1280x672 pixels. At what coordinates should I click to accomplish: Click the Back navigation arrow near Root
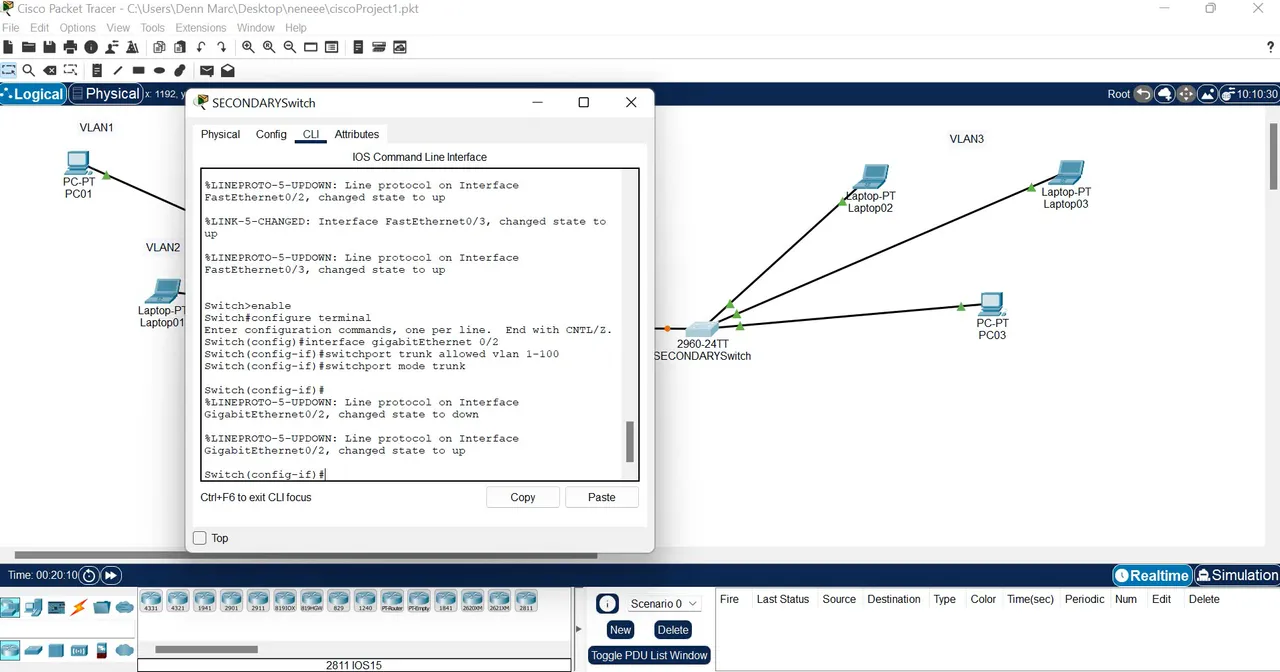1143,94
